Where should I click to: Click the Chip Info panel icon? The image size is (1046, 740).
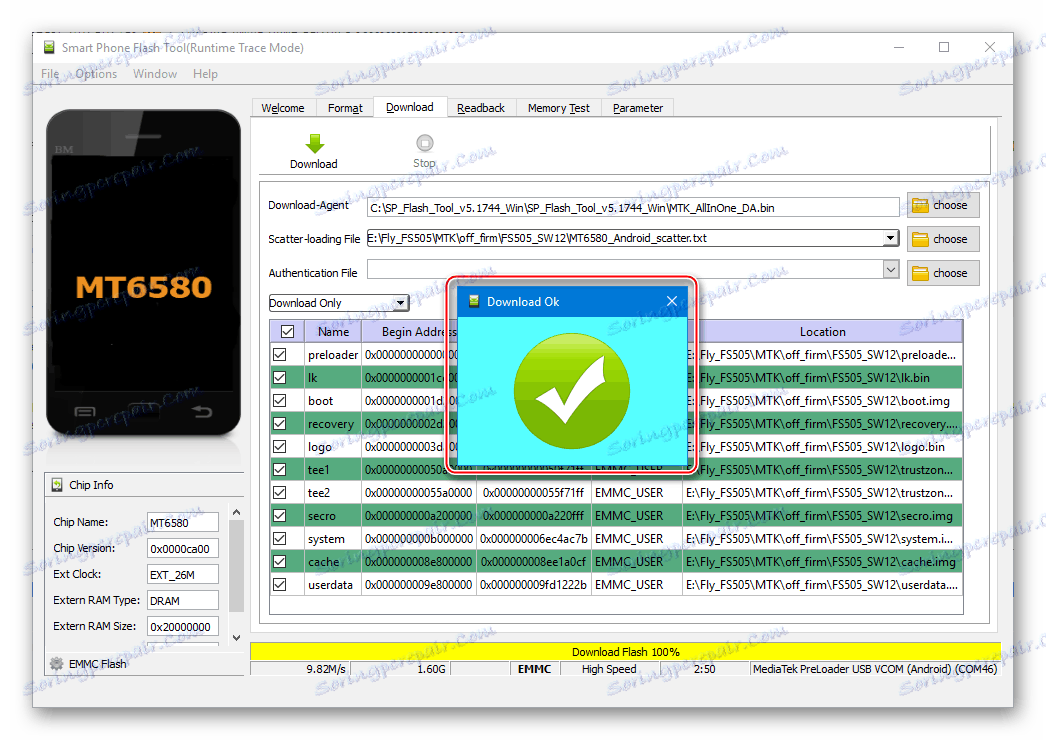57,485
